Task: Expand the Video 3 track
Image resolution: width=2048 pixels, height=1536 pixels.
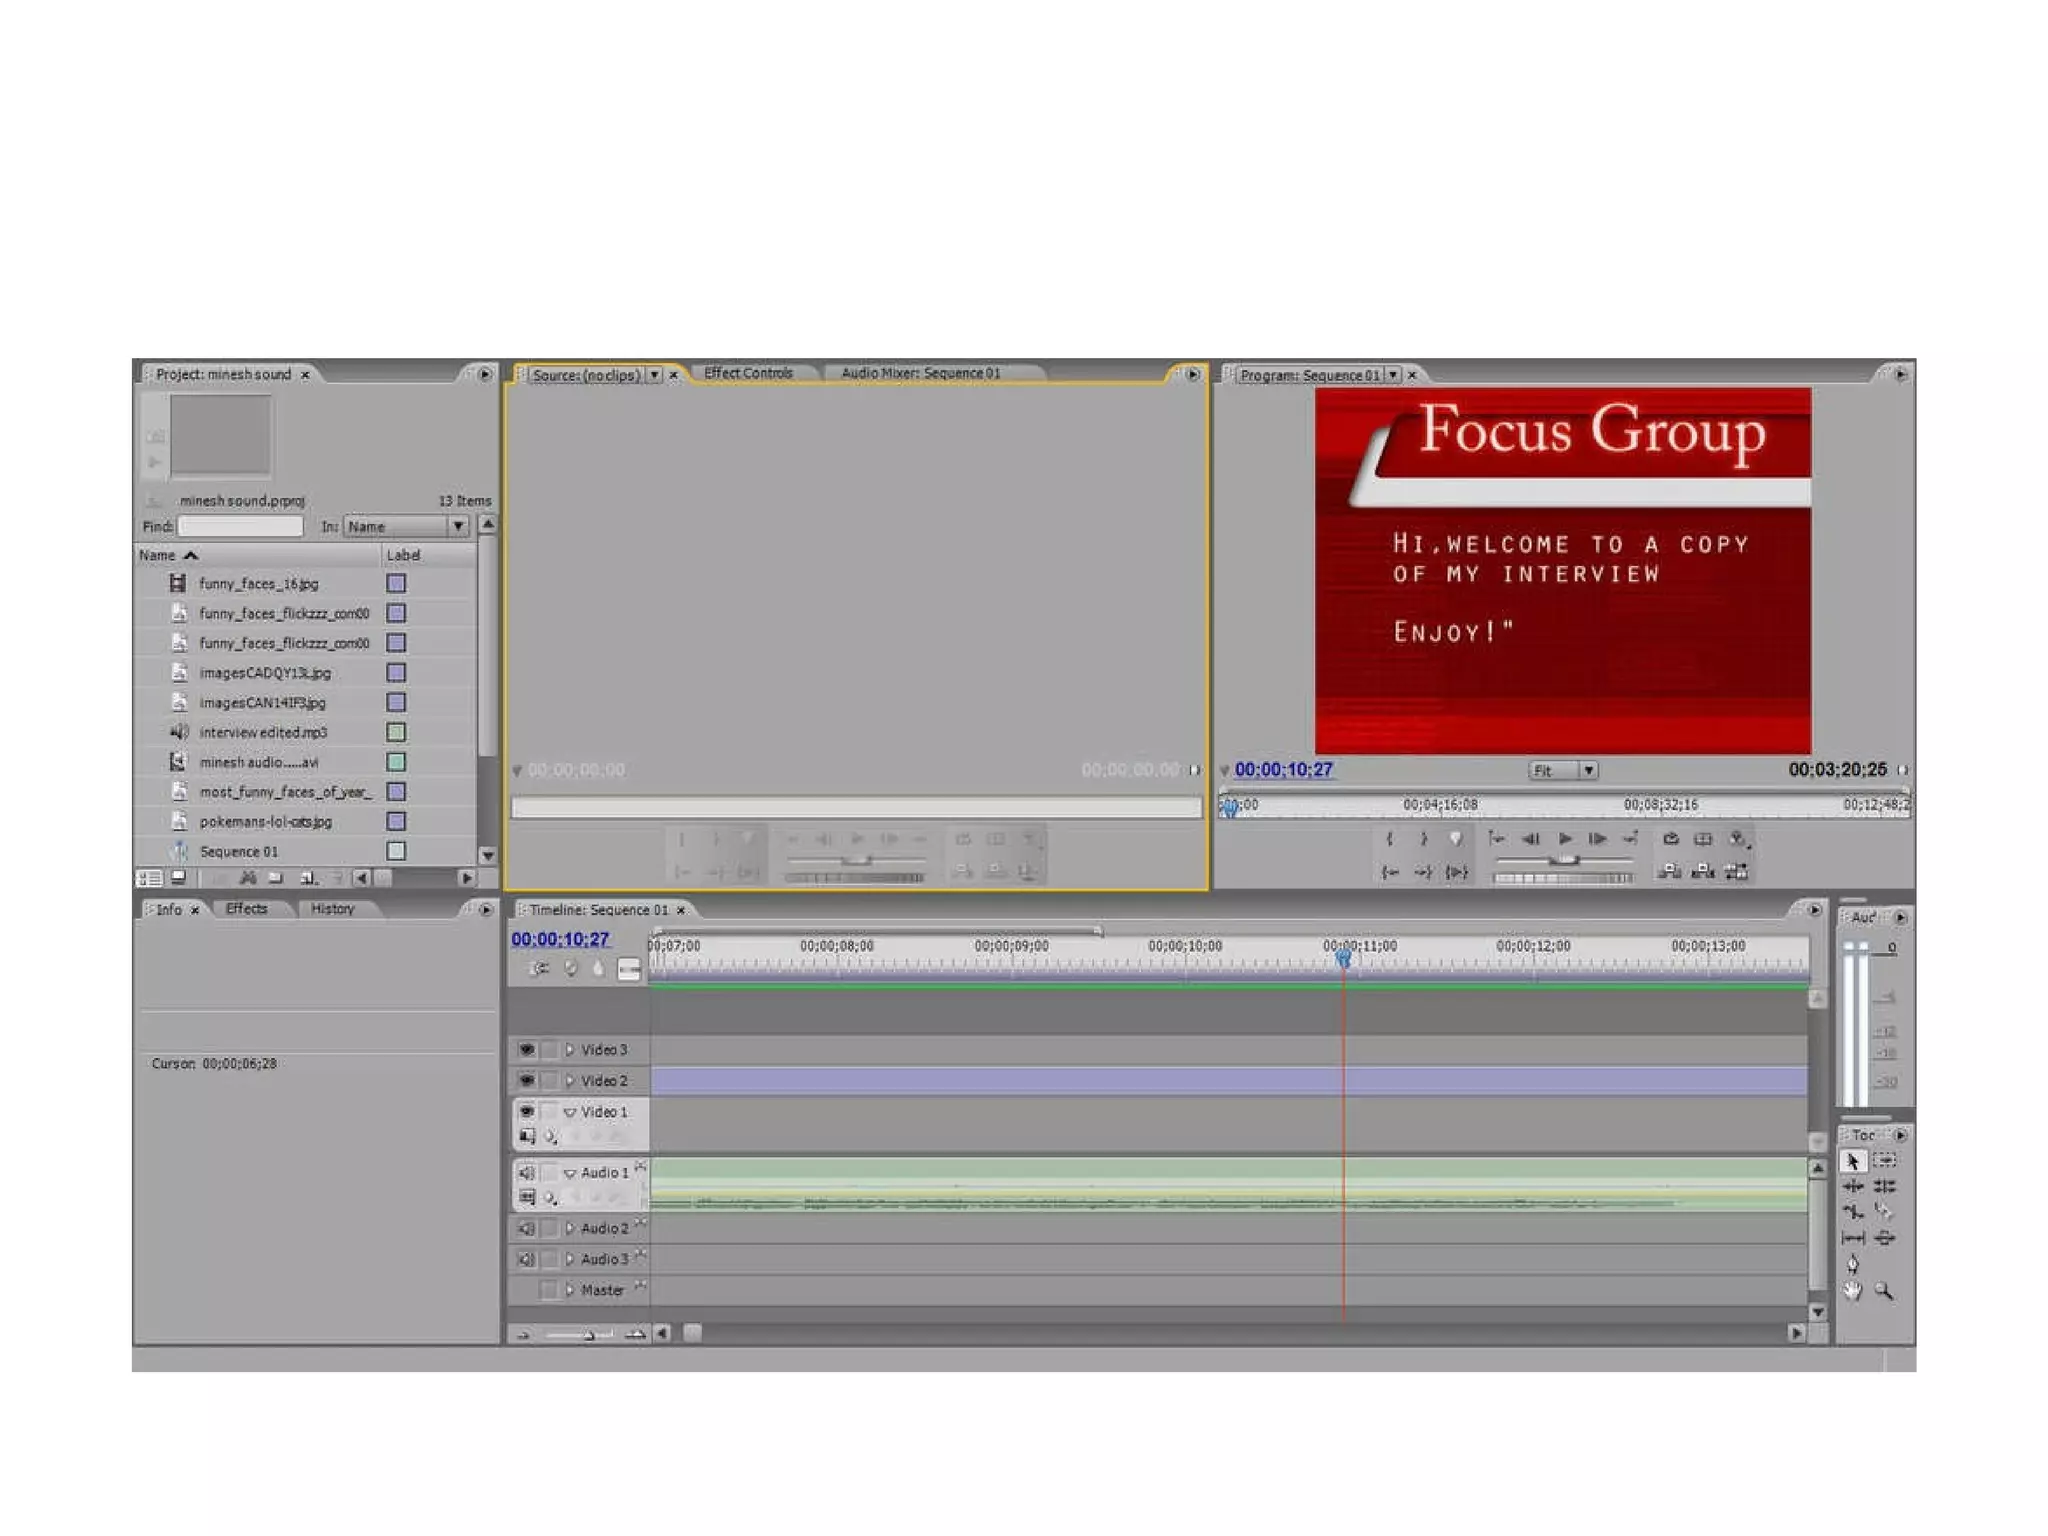Action: (x=569, y=1049)
